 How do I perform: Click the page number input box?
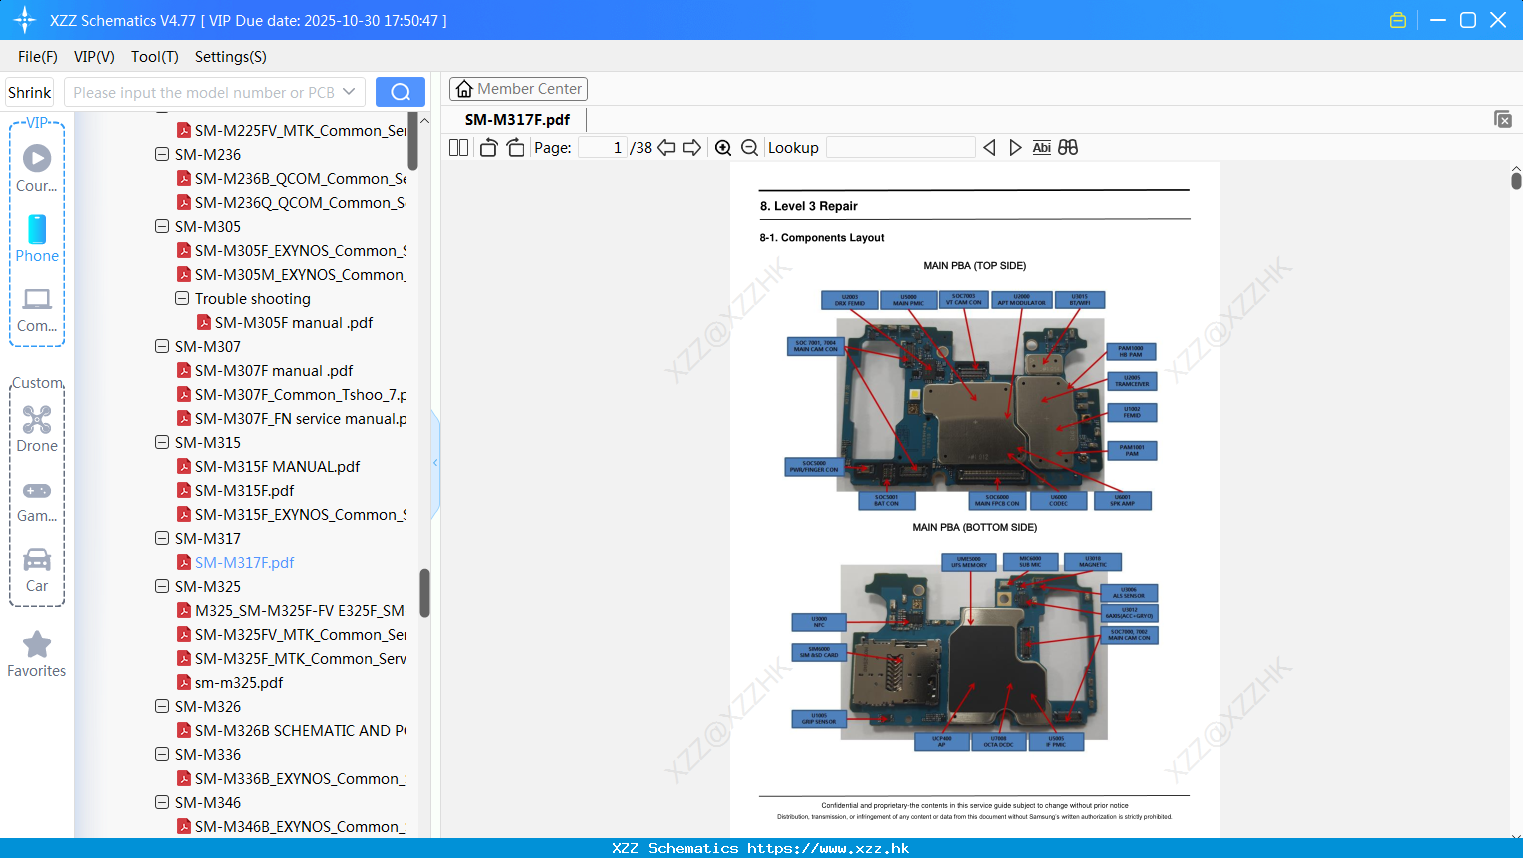pos(604,147)
